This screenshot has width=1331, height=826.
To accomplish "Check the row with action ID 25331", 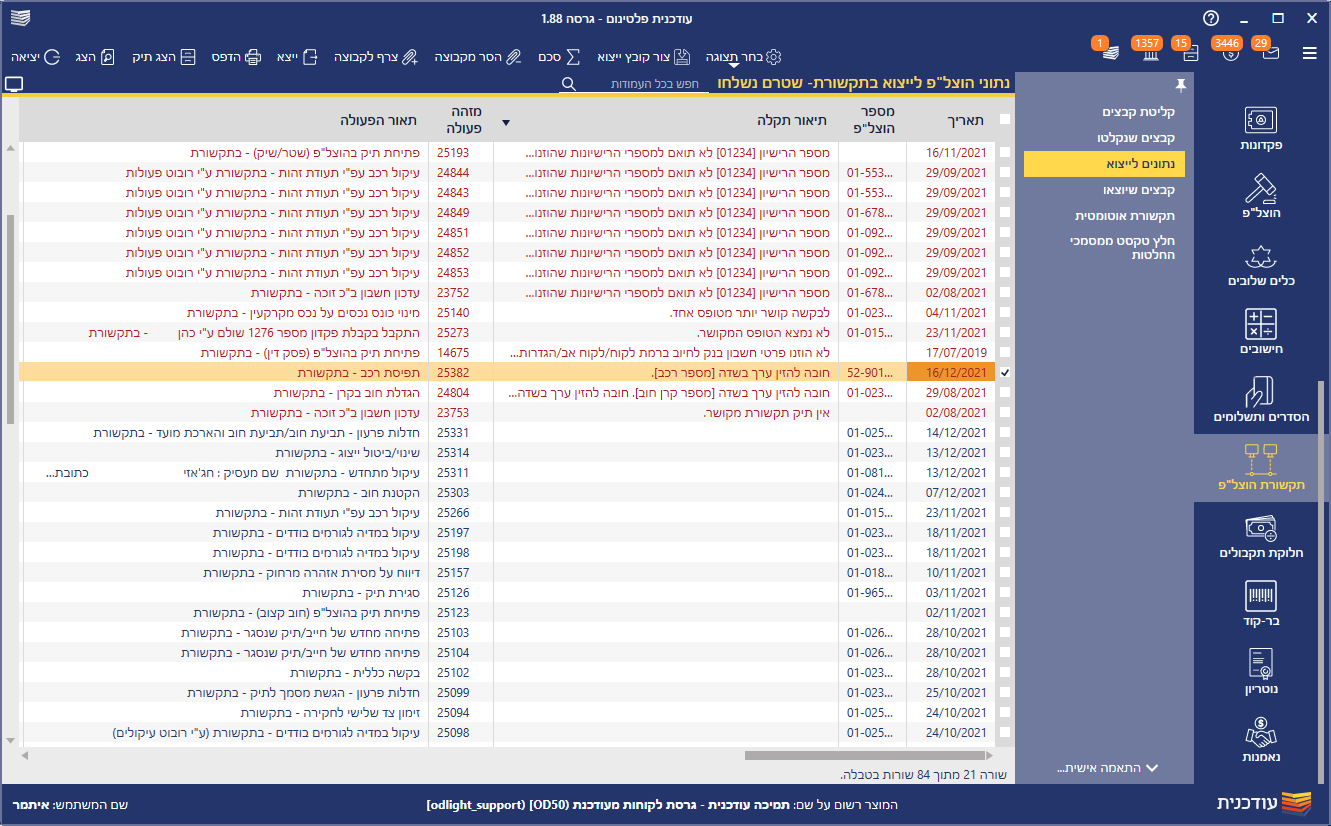I will (1005, 433).
